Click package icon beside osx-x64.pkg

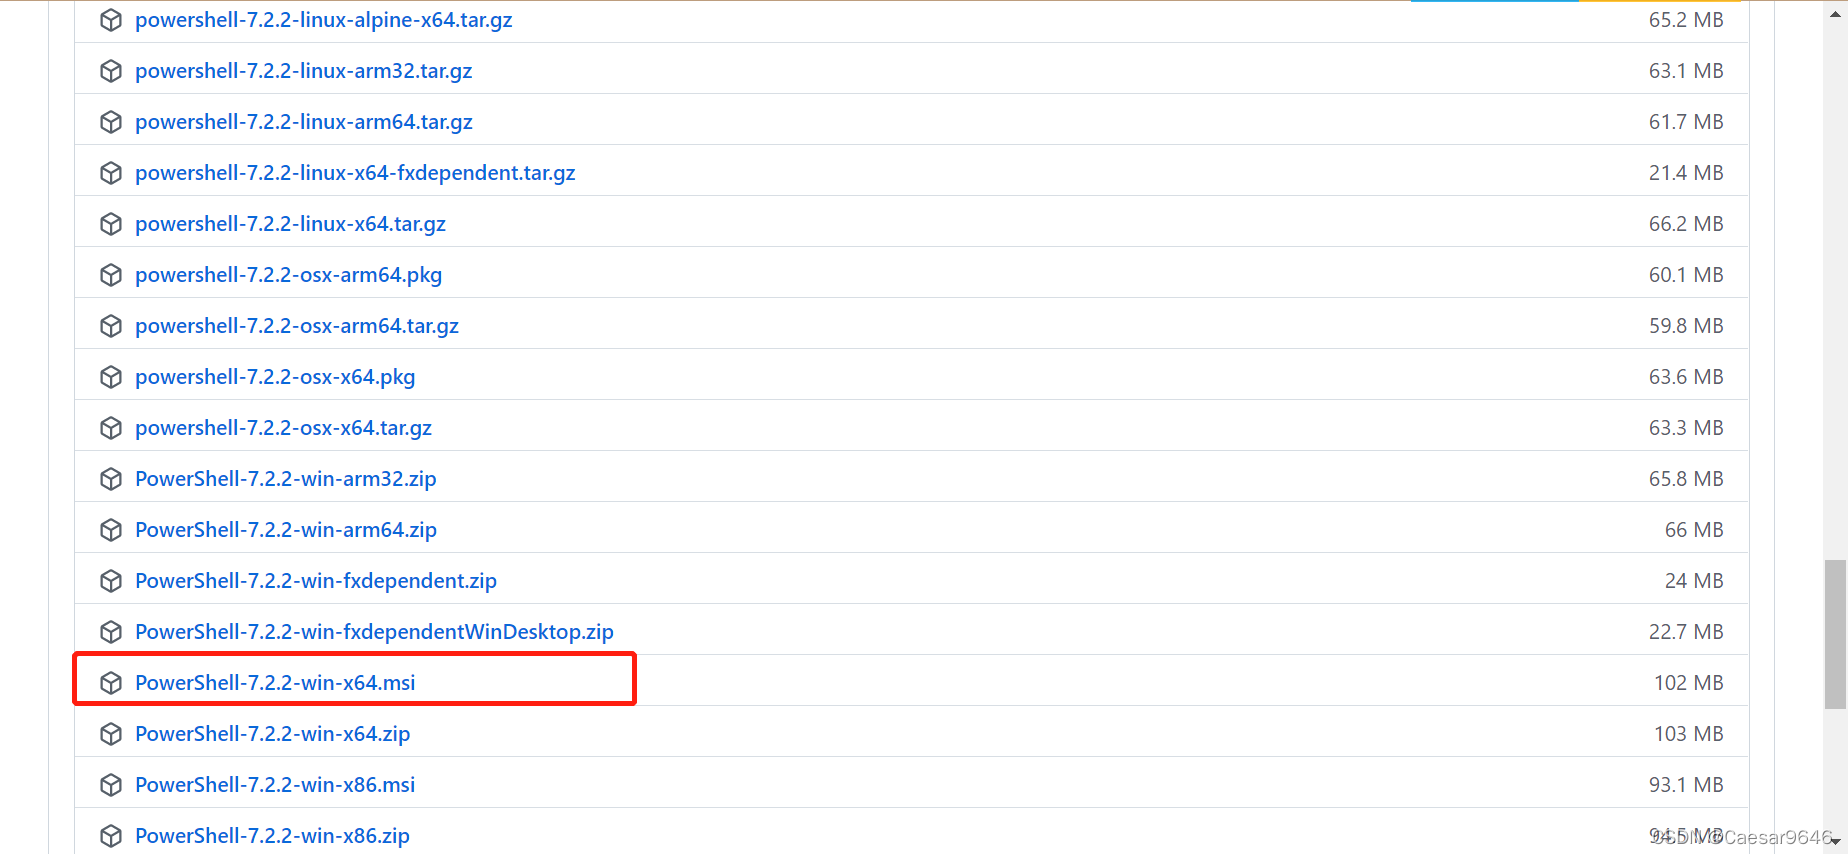[x=111, y=377]
